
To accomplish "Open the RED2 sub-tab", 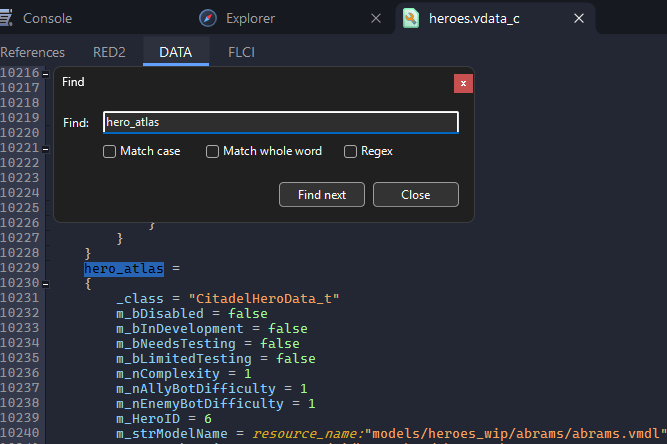I will click(x=109, y=52).
